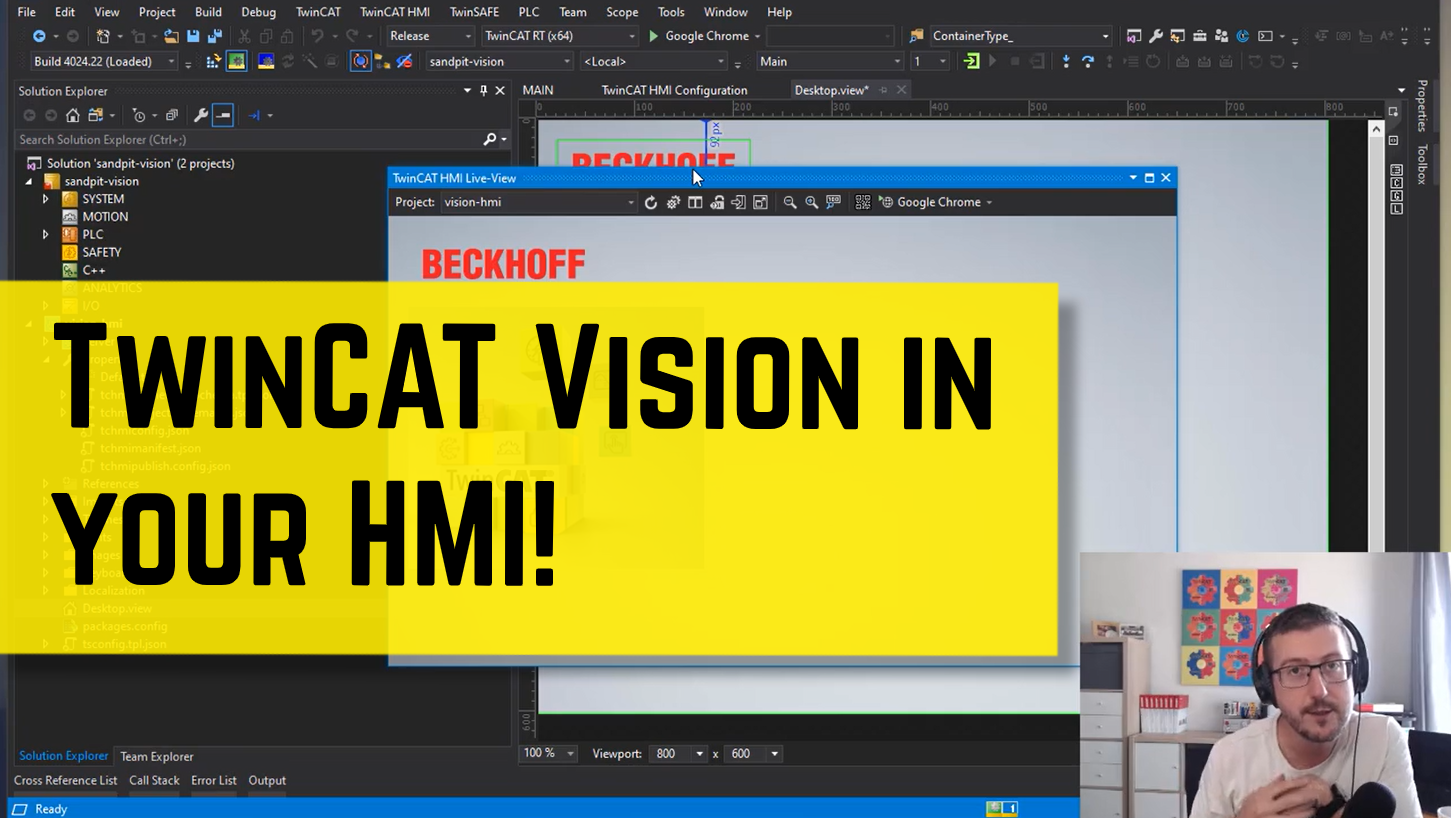Switch to the MAIN editor tab
The width and height of the screenshot is (1451, 818).
tap(538, 90)
